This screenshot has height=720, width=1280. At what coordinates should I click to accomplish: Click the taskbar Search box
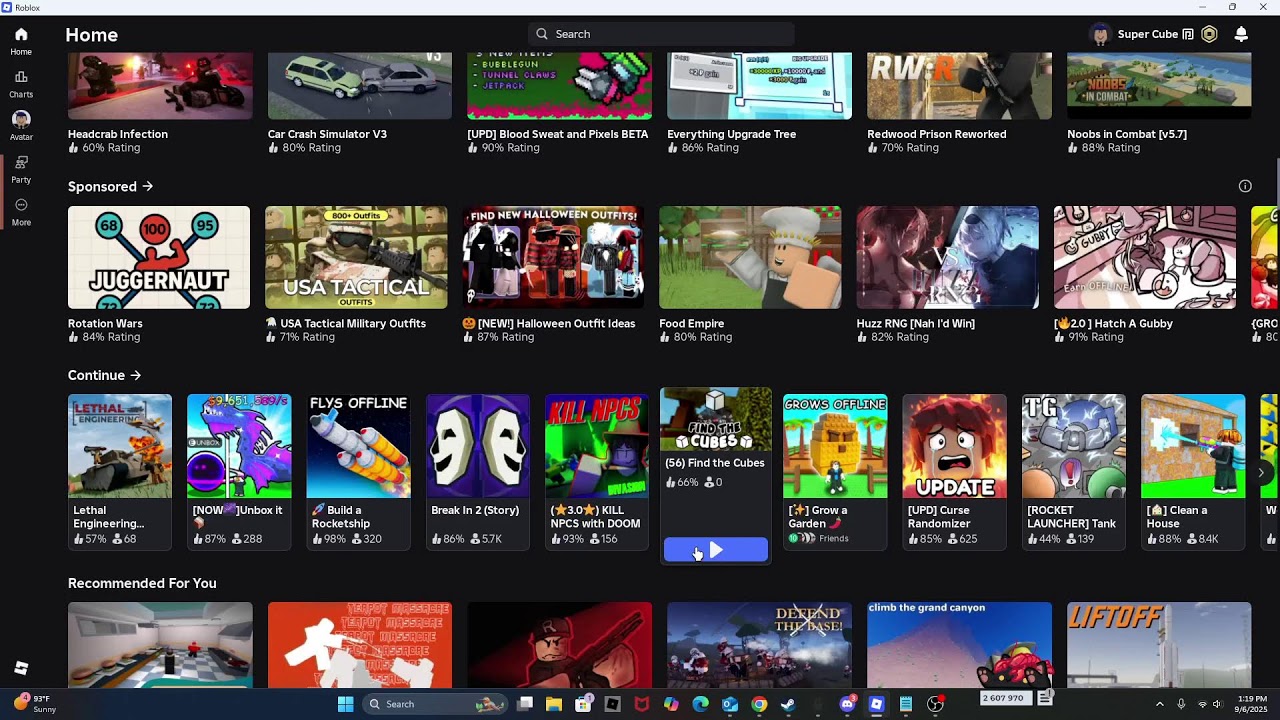click(435, 704)
